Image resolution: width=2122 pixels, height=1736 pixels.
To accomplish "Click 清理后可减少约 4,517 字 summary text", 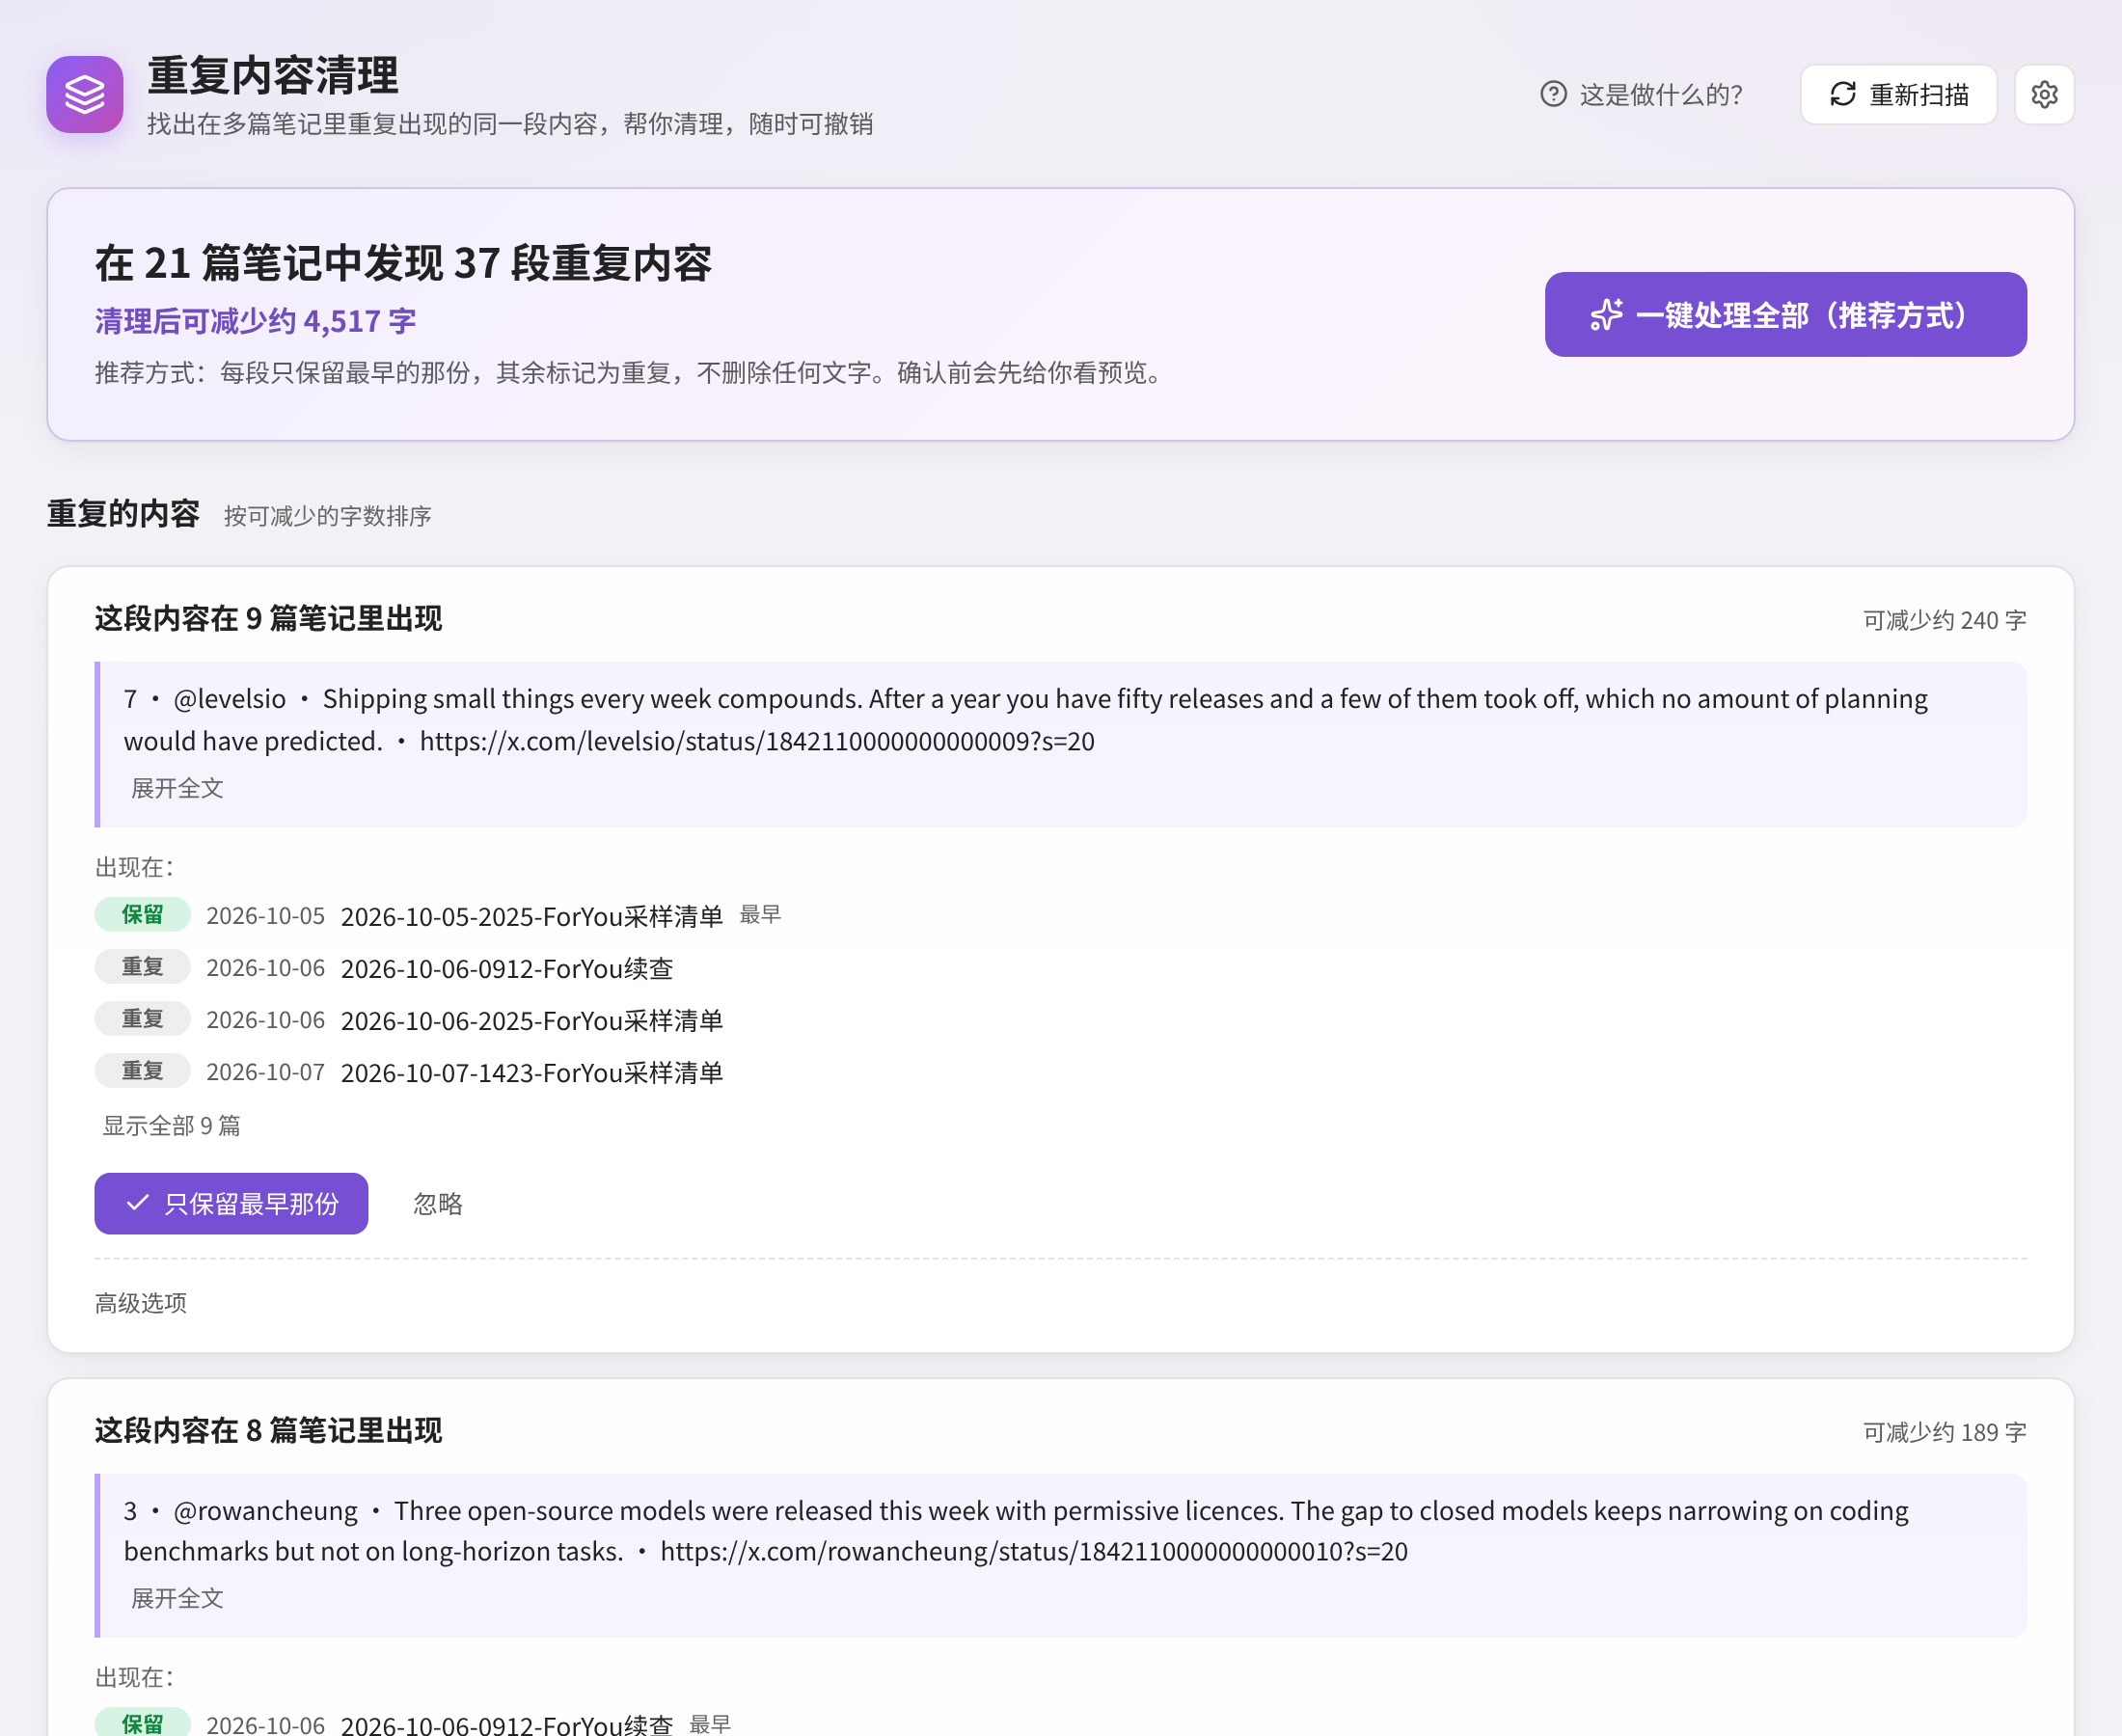I will click(255, 321).
